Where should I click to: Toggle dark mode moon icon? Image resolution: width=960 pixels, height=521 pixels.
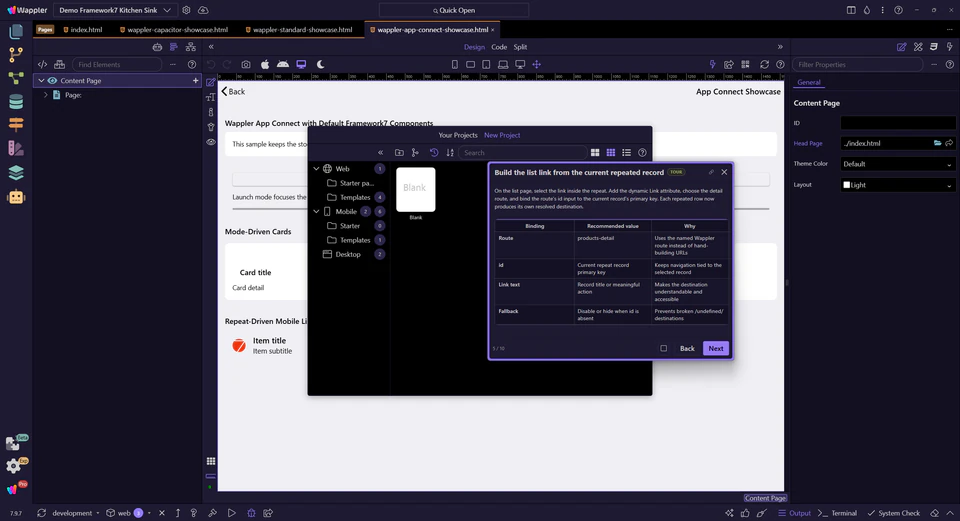click(320, 64)
